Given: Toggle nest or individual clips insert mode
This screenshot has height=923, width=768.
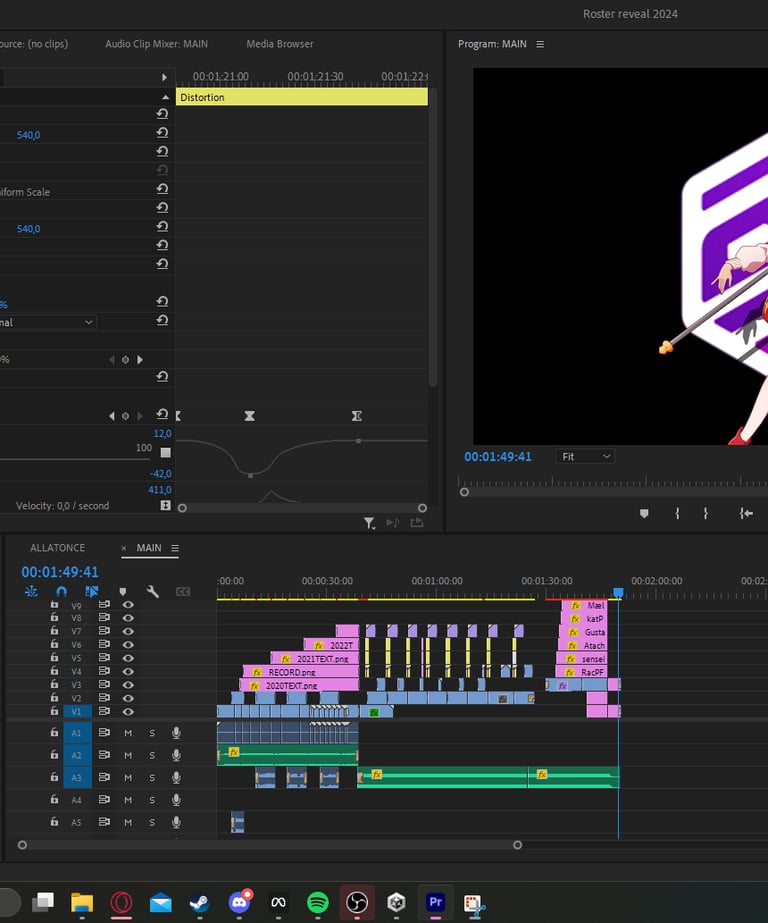Looking at the screenshot, I should [31, 592].
